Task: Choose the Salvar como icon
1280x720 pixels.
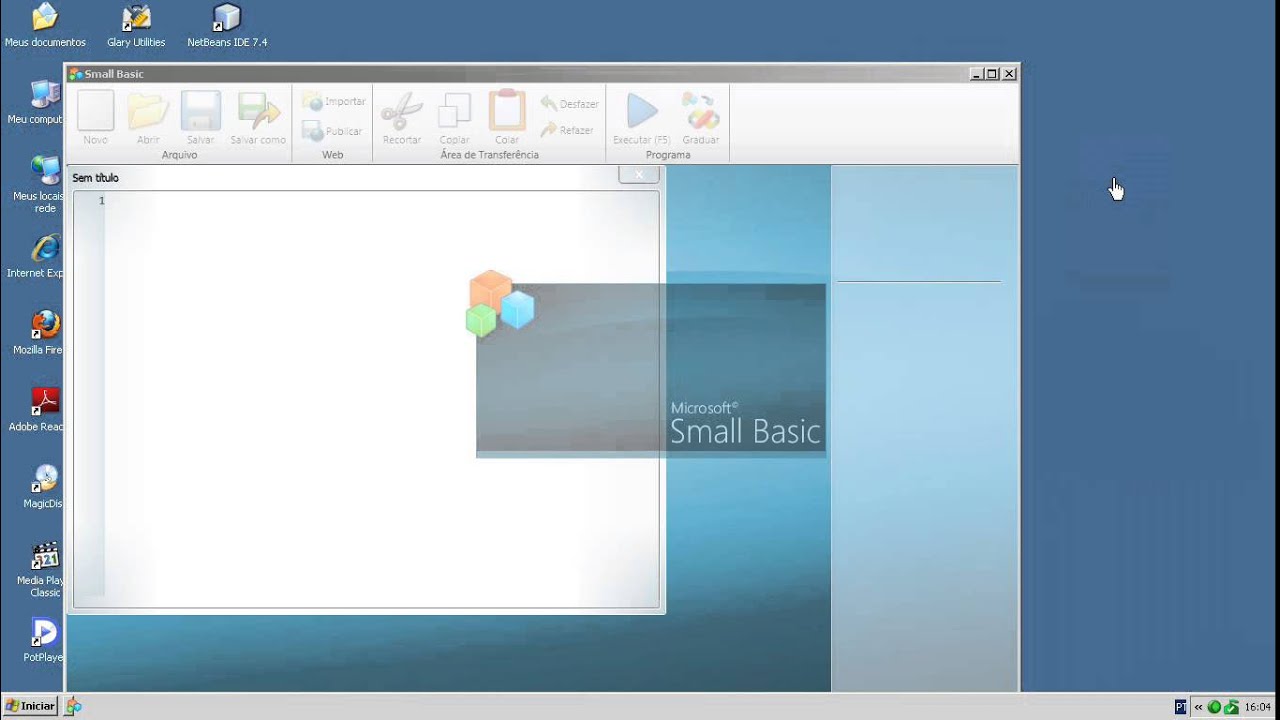Action: click(x=258, y=112)
